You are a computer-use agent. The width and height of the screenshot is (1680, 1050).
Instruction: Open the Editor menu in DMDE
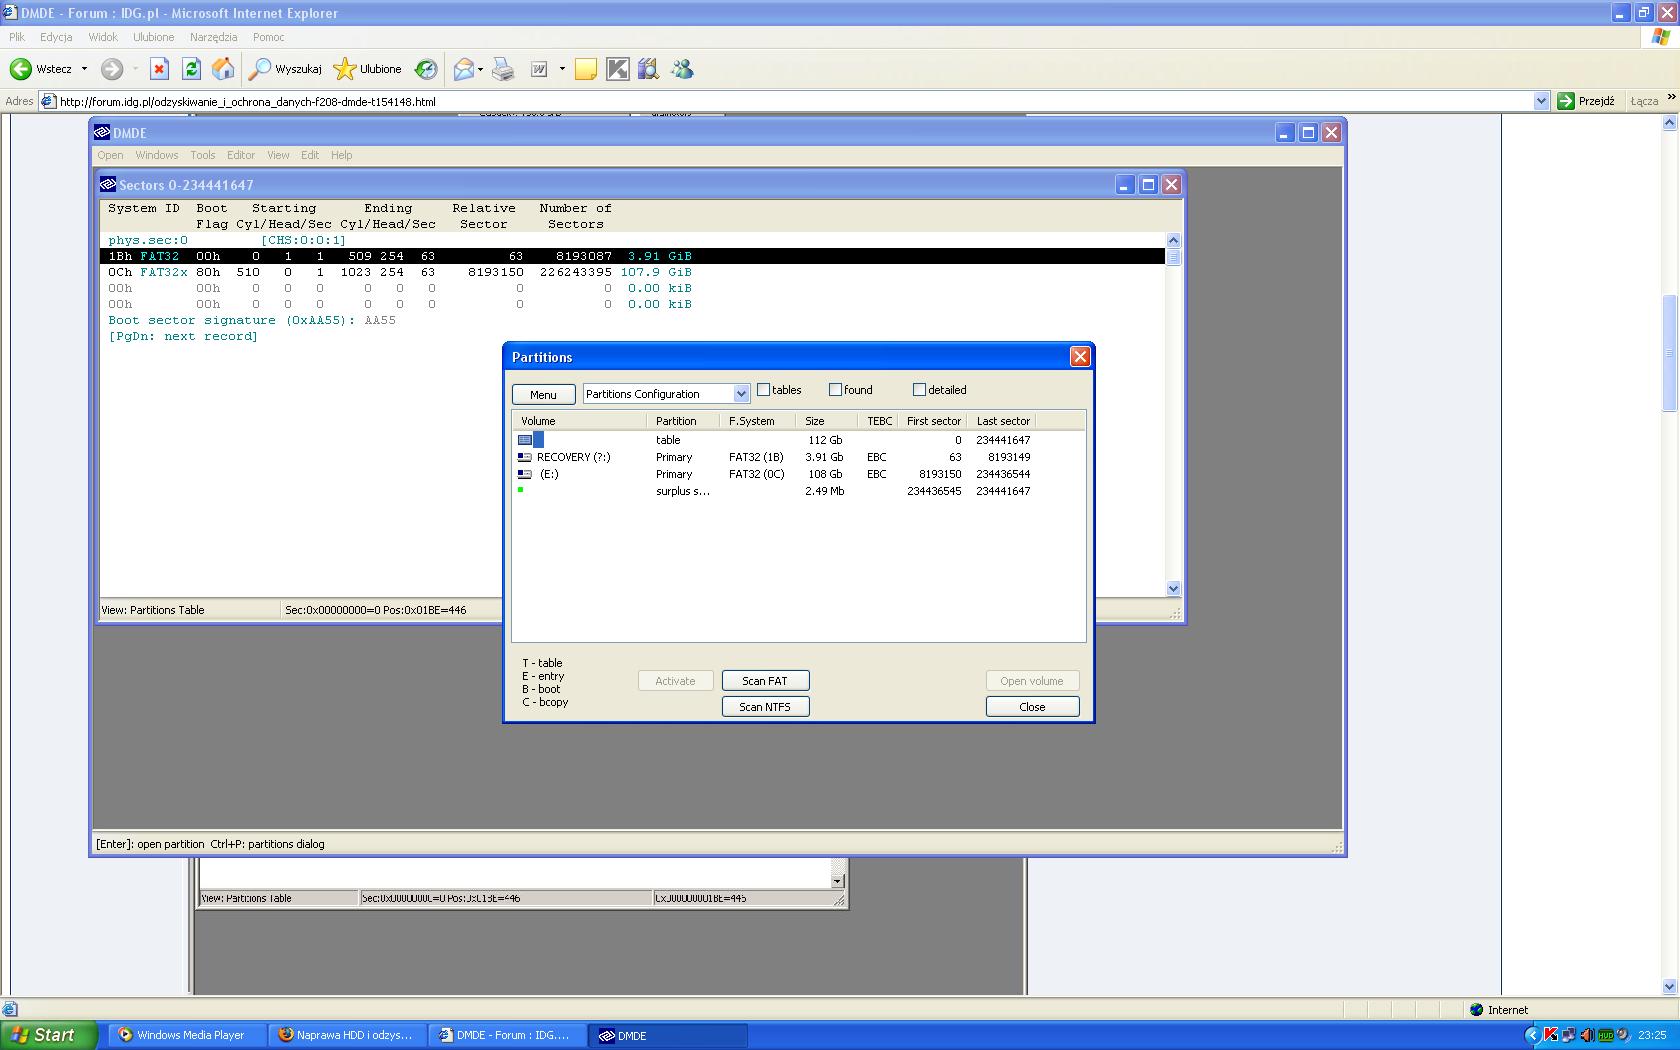pos(241,155)
